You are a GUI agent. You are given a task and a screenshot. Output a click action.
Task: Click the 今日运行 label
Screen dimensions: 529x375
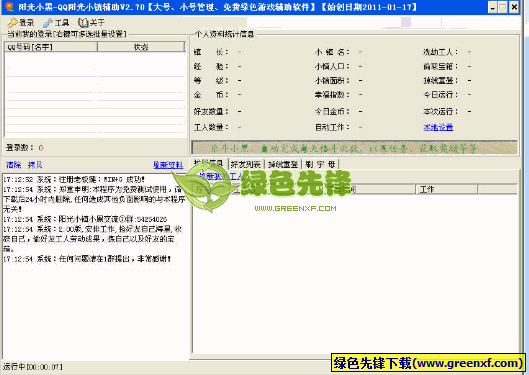[441, 95]
